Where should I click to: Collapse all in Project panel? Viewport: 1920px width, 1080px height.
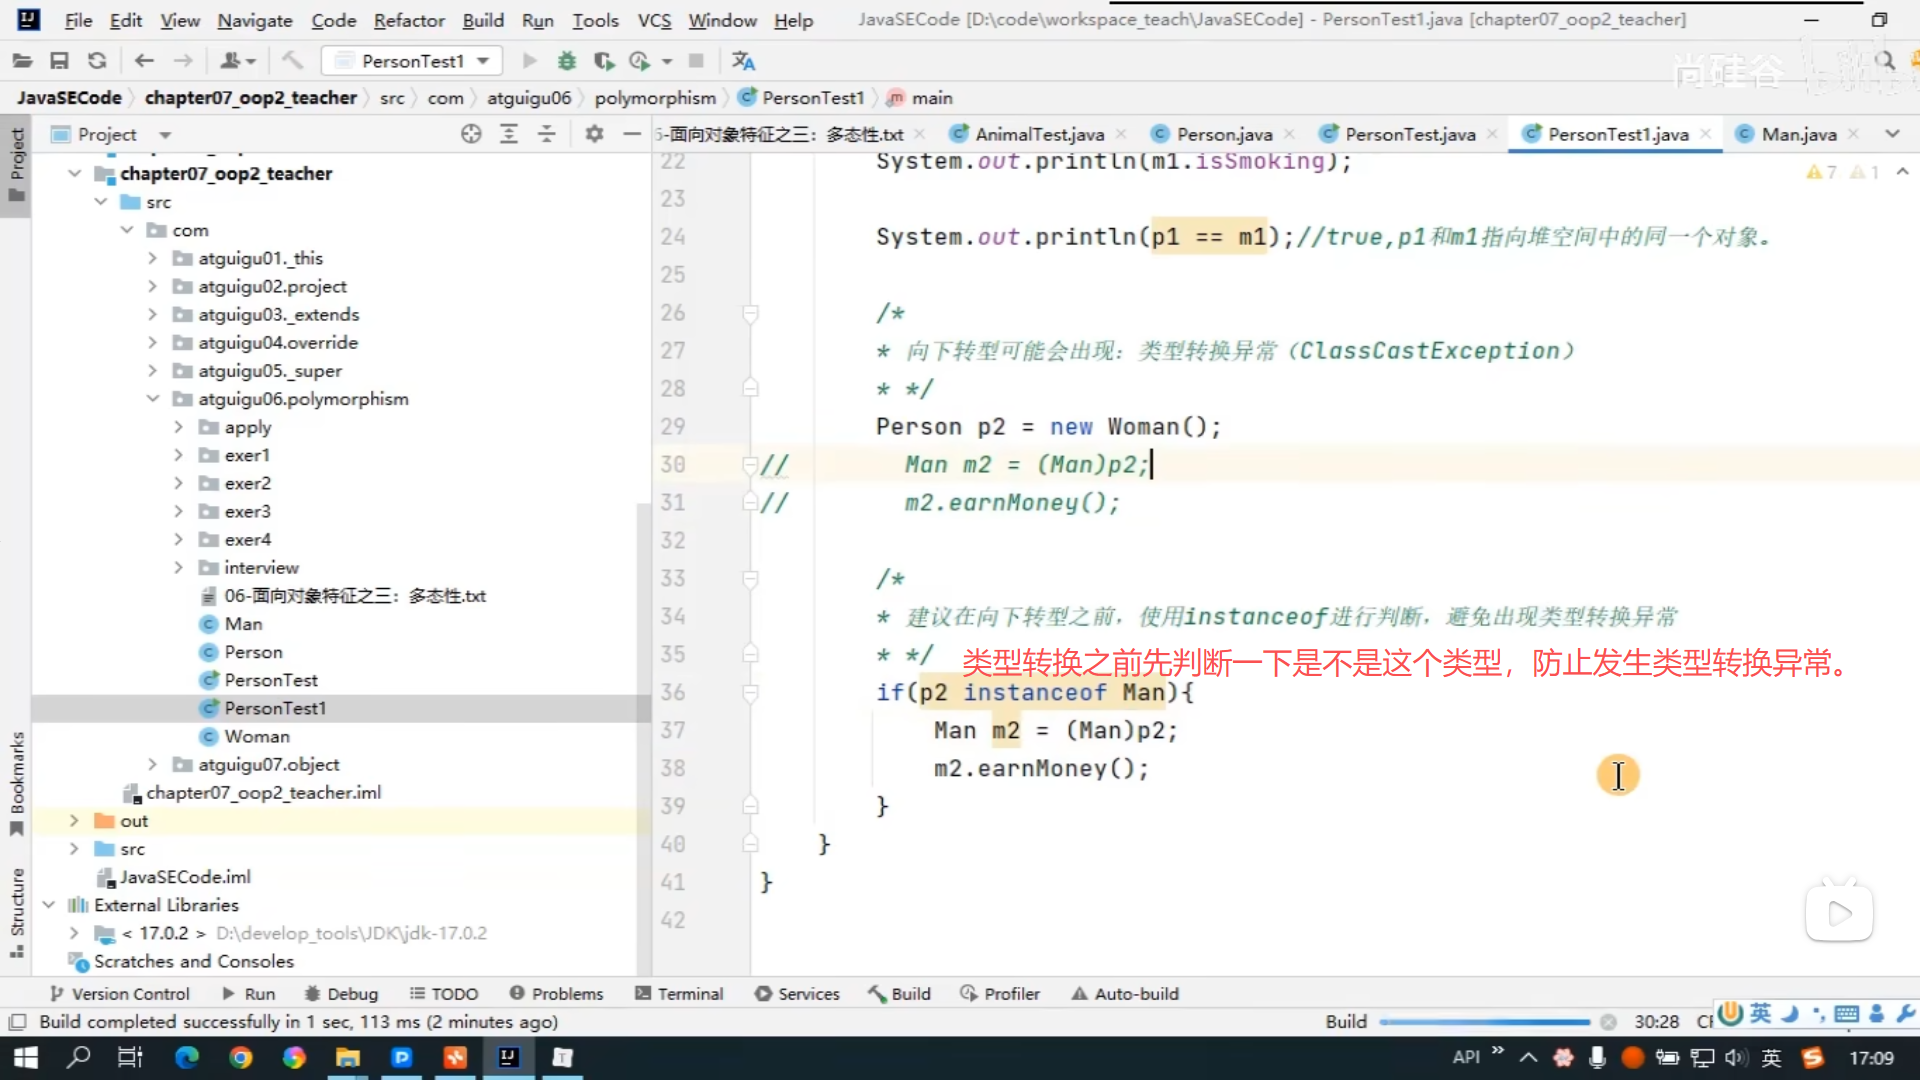[546, 134]
